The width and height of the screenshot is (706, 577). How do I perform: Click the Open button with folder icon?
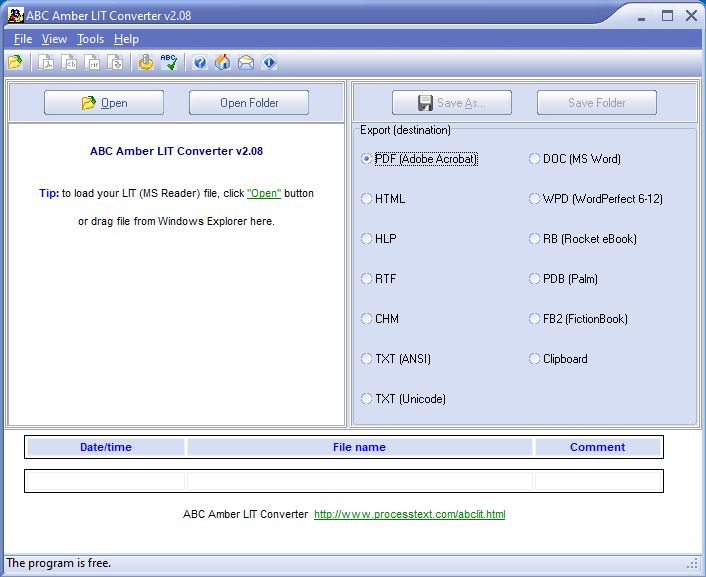(104, 103)
